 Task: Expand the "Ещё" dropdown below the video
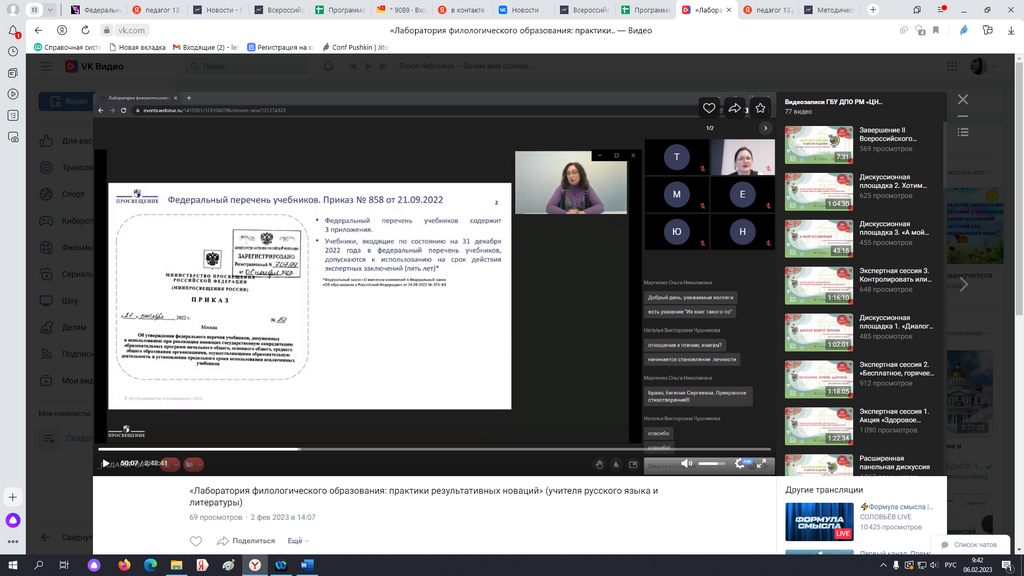tap(297, 540)
